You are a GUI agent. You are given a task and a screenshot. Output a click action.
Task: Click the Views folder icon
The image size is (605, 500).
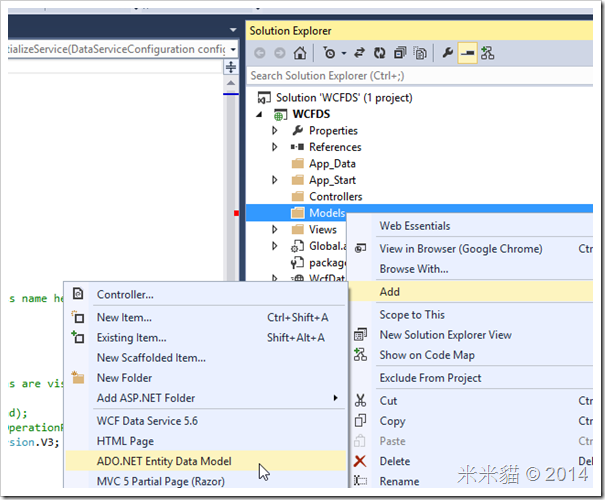click(297, 230)
